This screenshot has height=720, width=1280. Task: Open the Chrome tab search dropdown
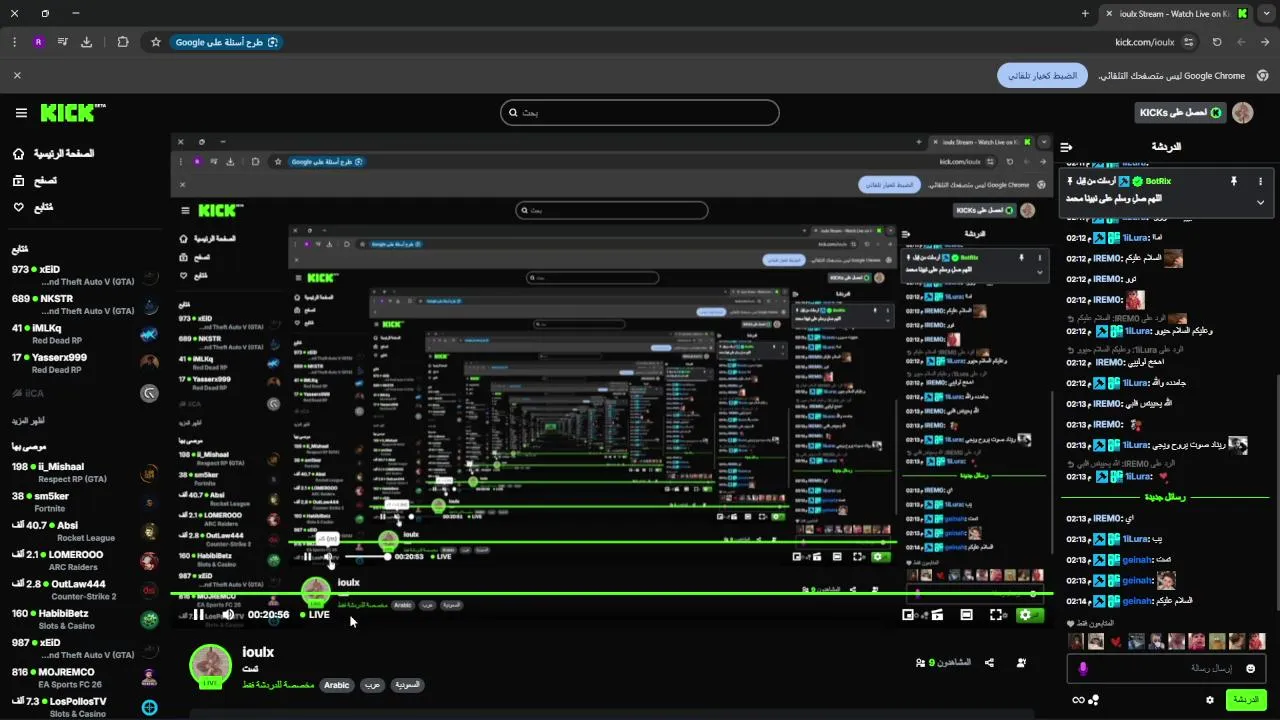coord(1265,13)
